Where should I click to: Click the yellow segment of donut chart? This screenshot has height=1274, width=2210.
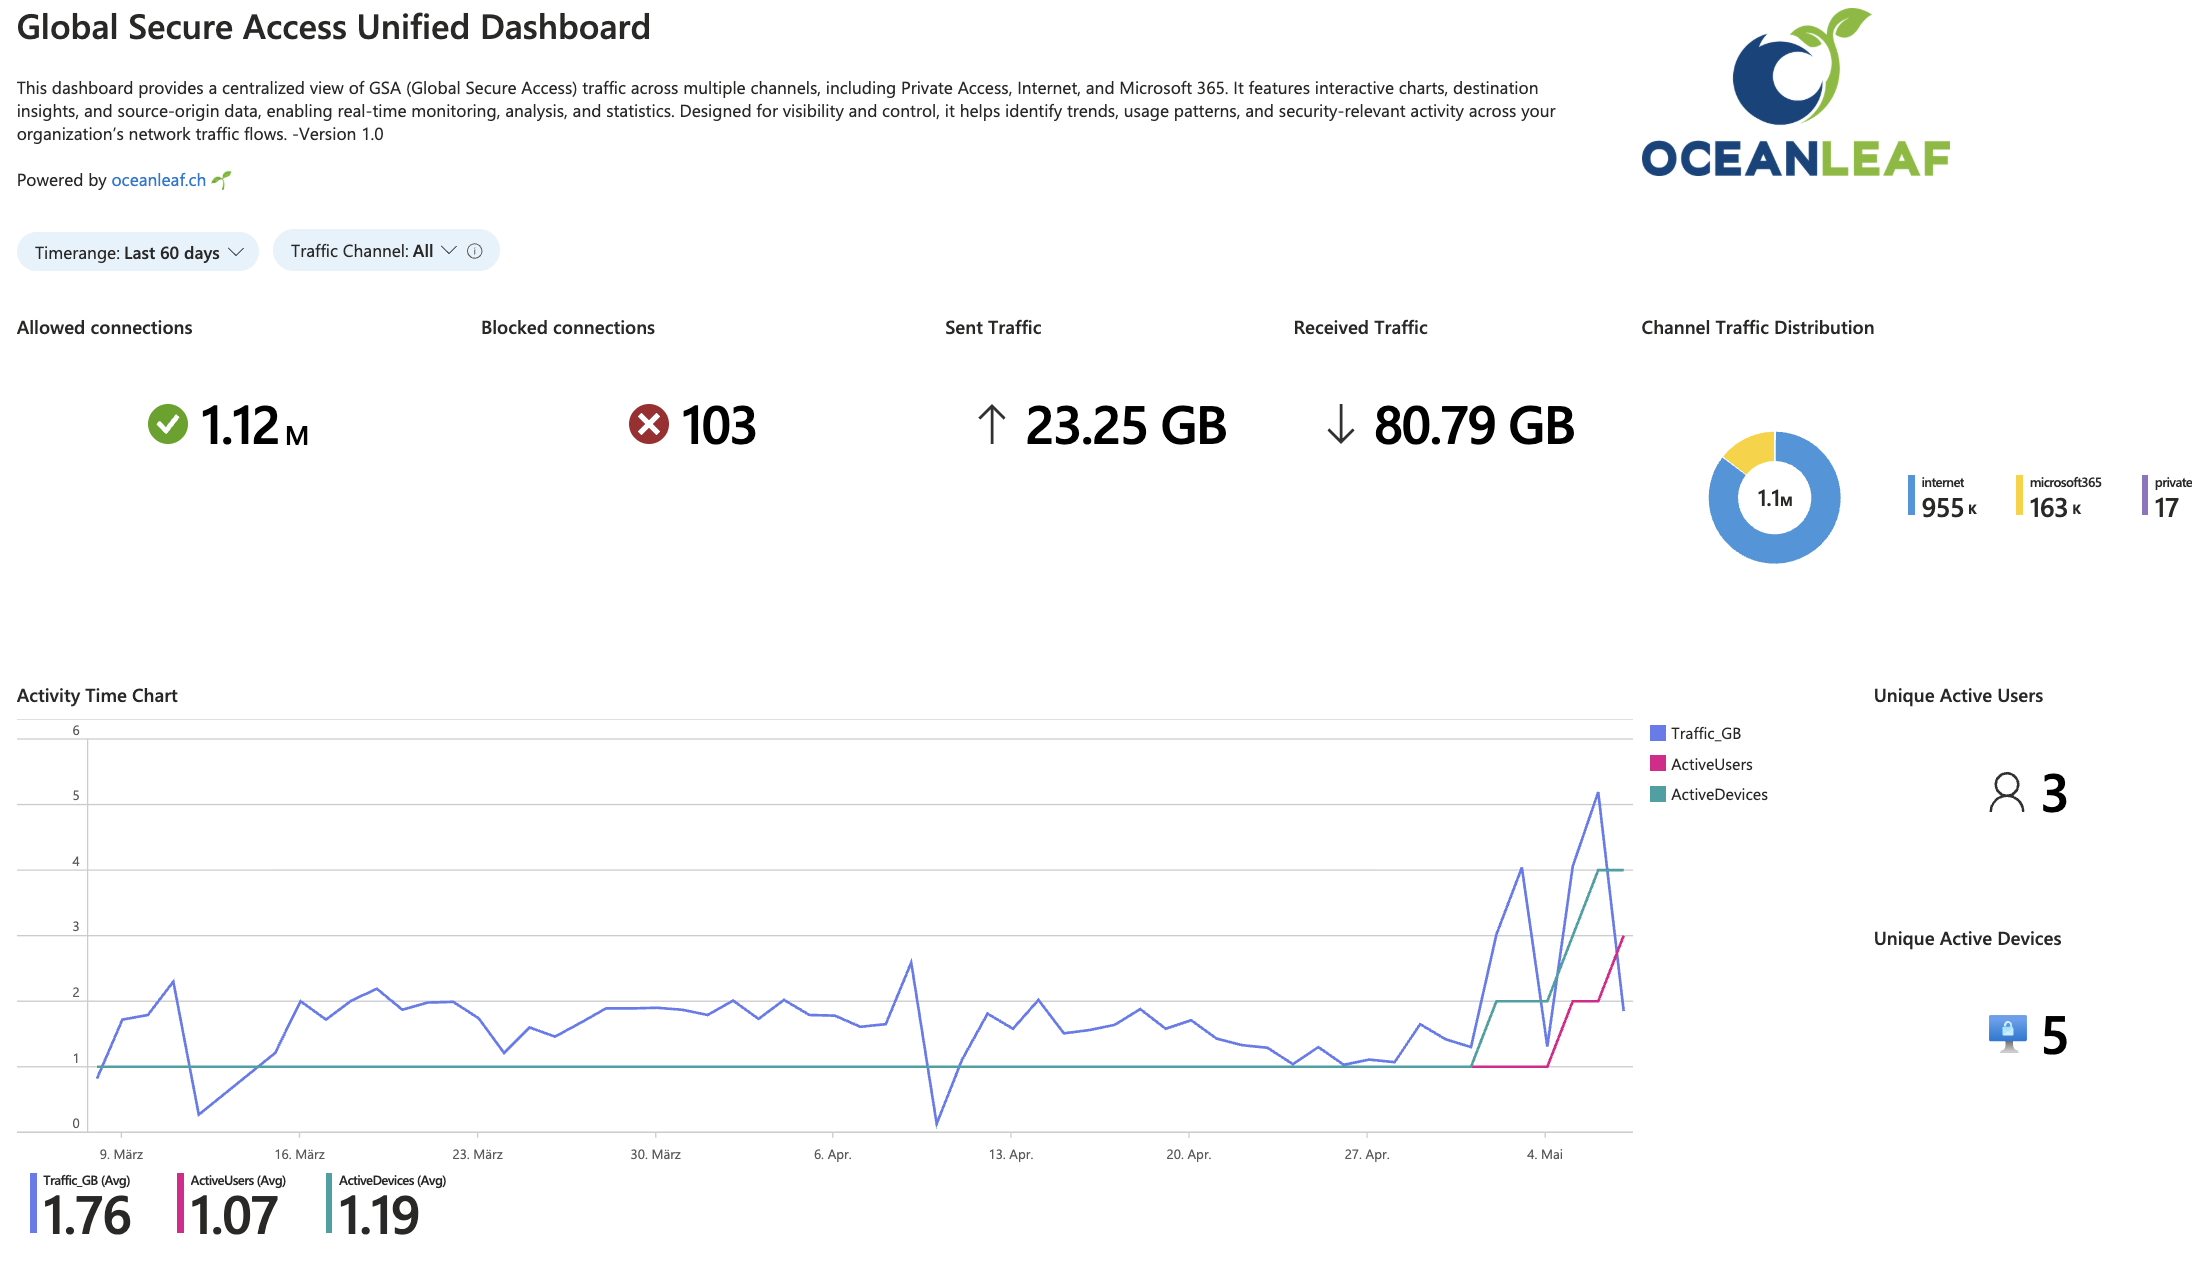coord(1752,448)
